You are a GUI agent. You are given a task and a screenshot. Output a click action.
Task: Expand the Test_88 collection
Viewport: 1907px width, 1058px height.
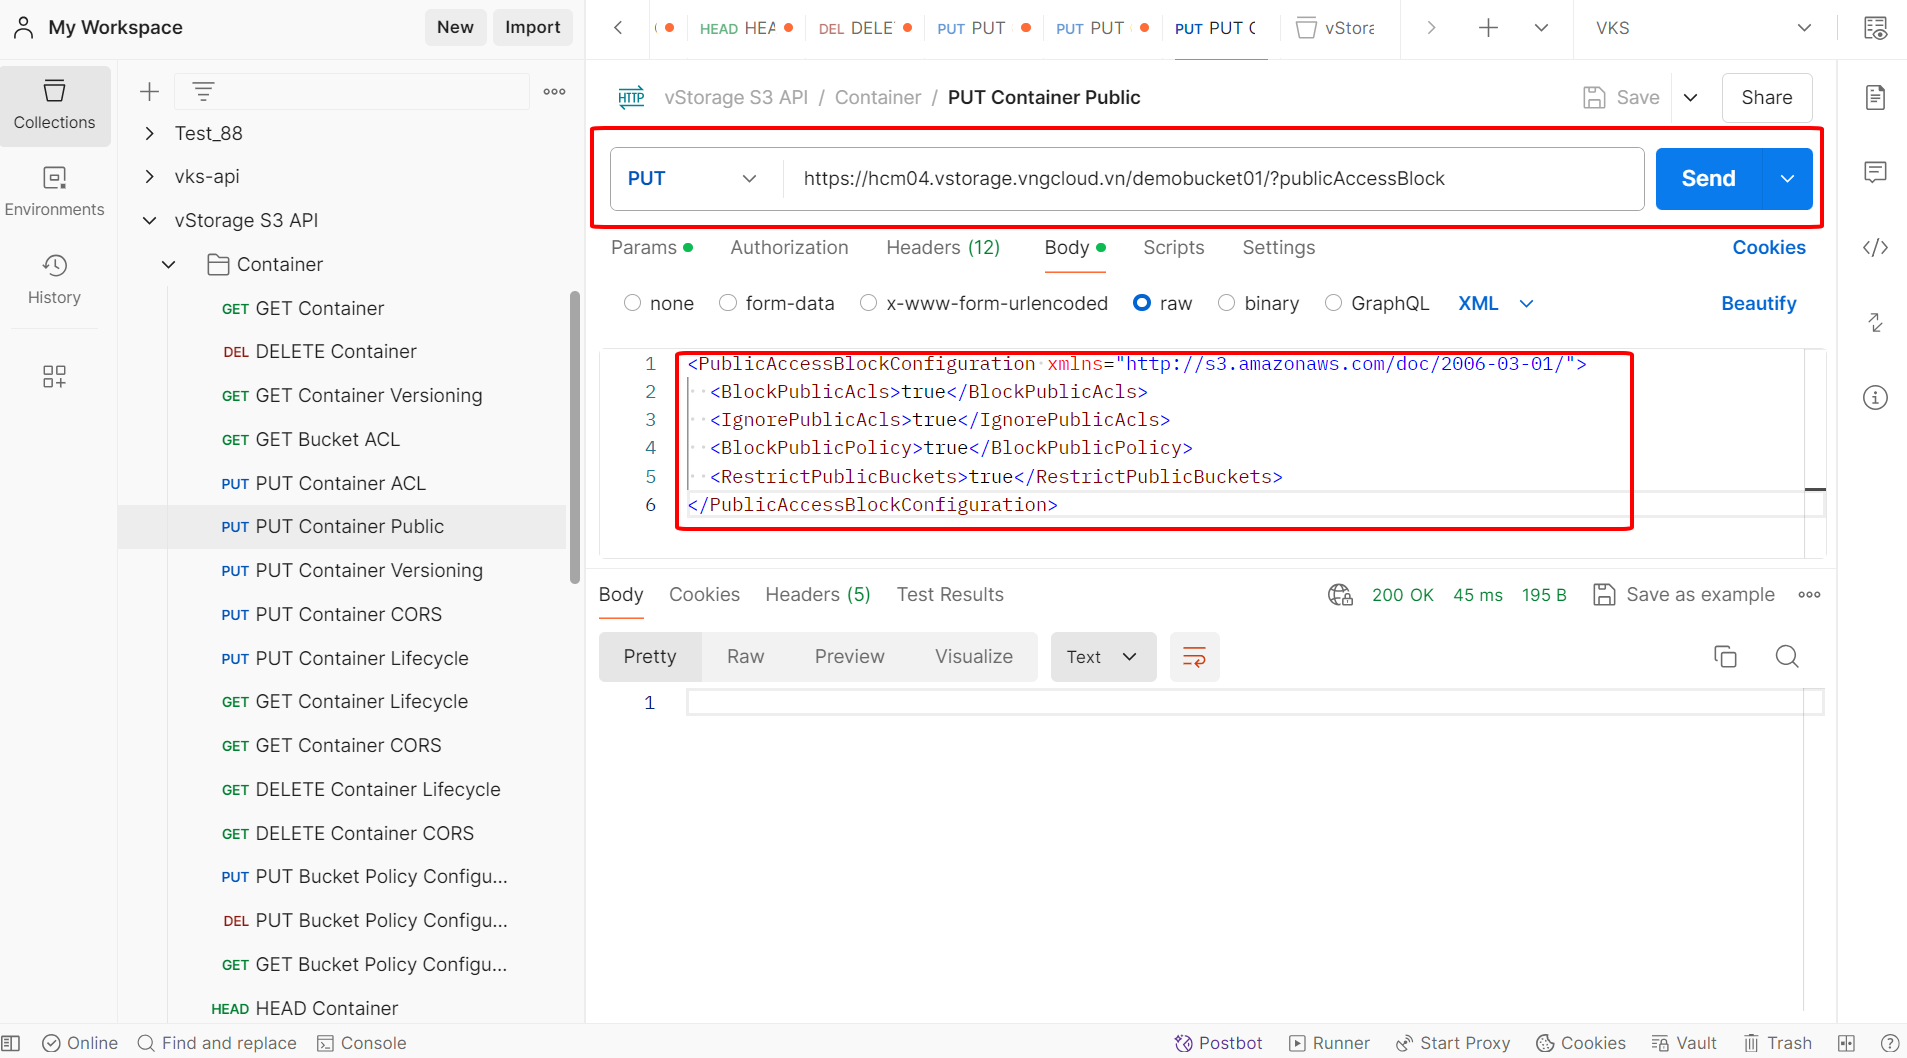point(149,134)
